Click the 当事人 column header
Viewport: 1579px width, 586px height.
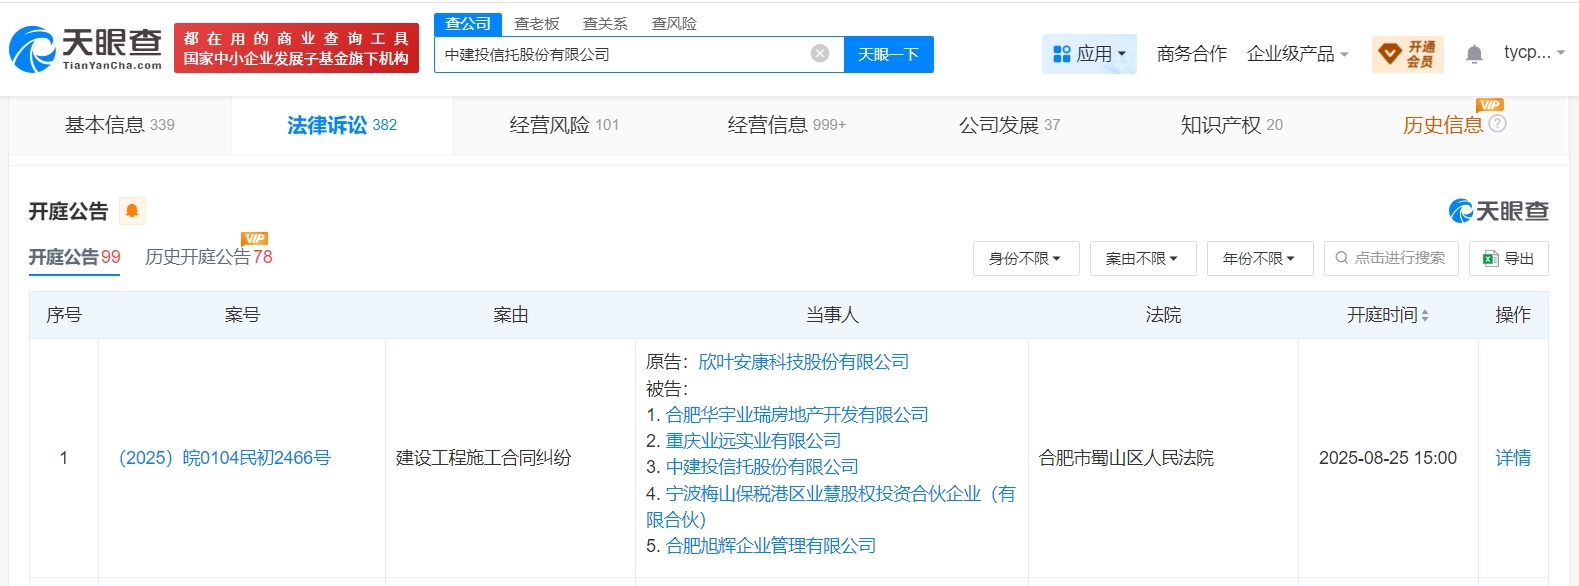(832, 315)
